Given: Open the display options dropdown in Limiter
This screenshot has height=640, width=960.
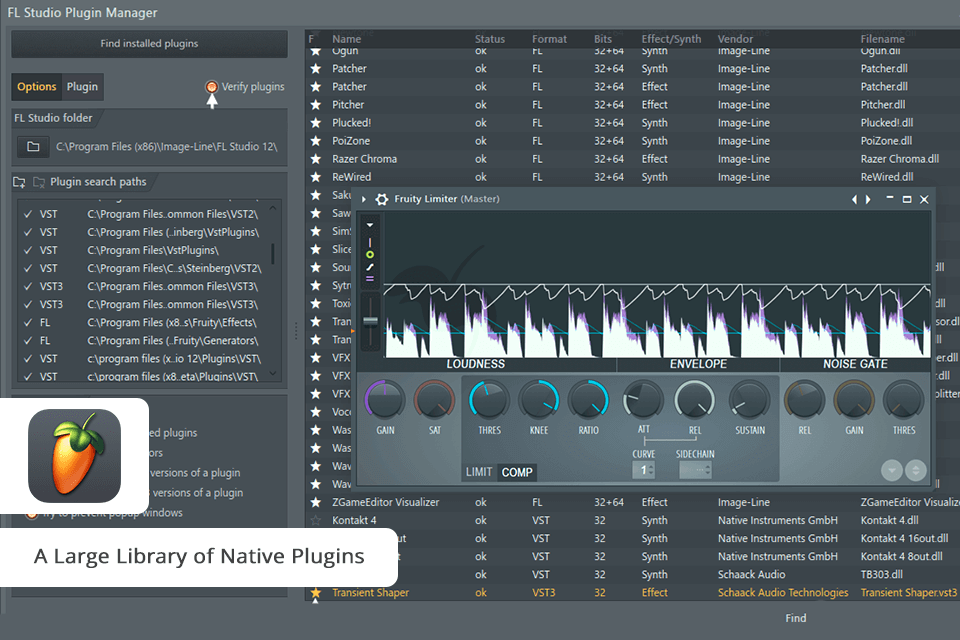Looking at the screenshot, I should [370, 225].
